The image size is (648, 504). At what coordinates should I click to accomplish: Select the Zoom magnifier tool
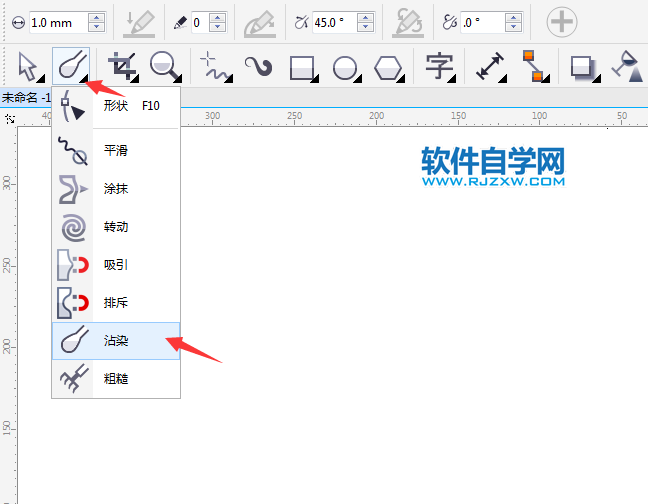click(x=164, y=66)
